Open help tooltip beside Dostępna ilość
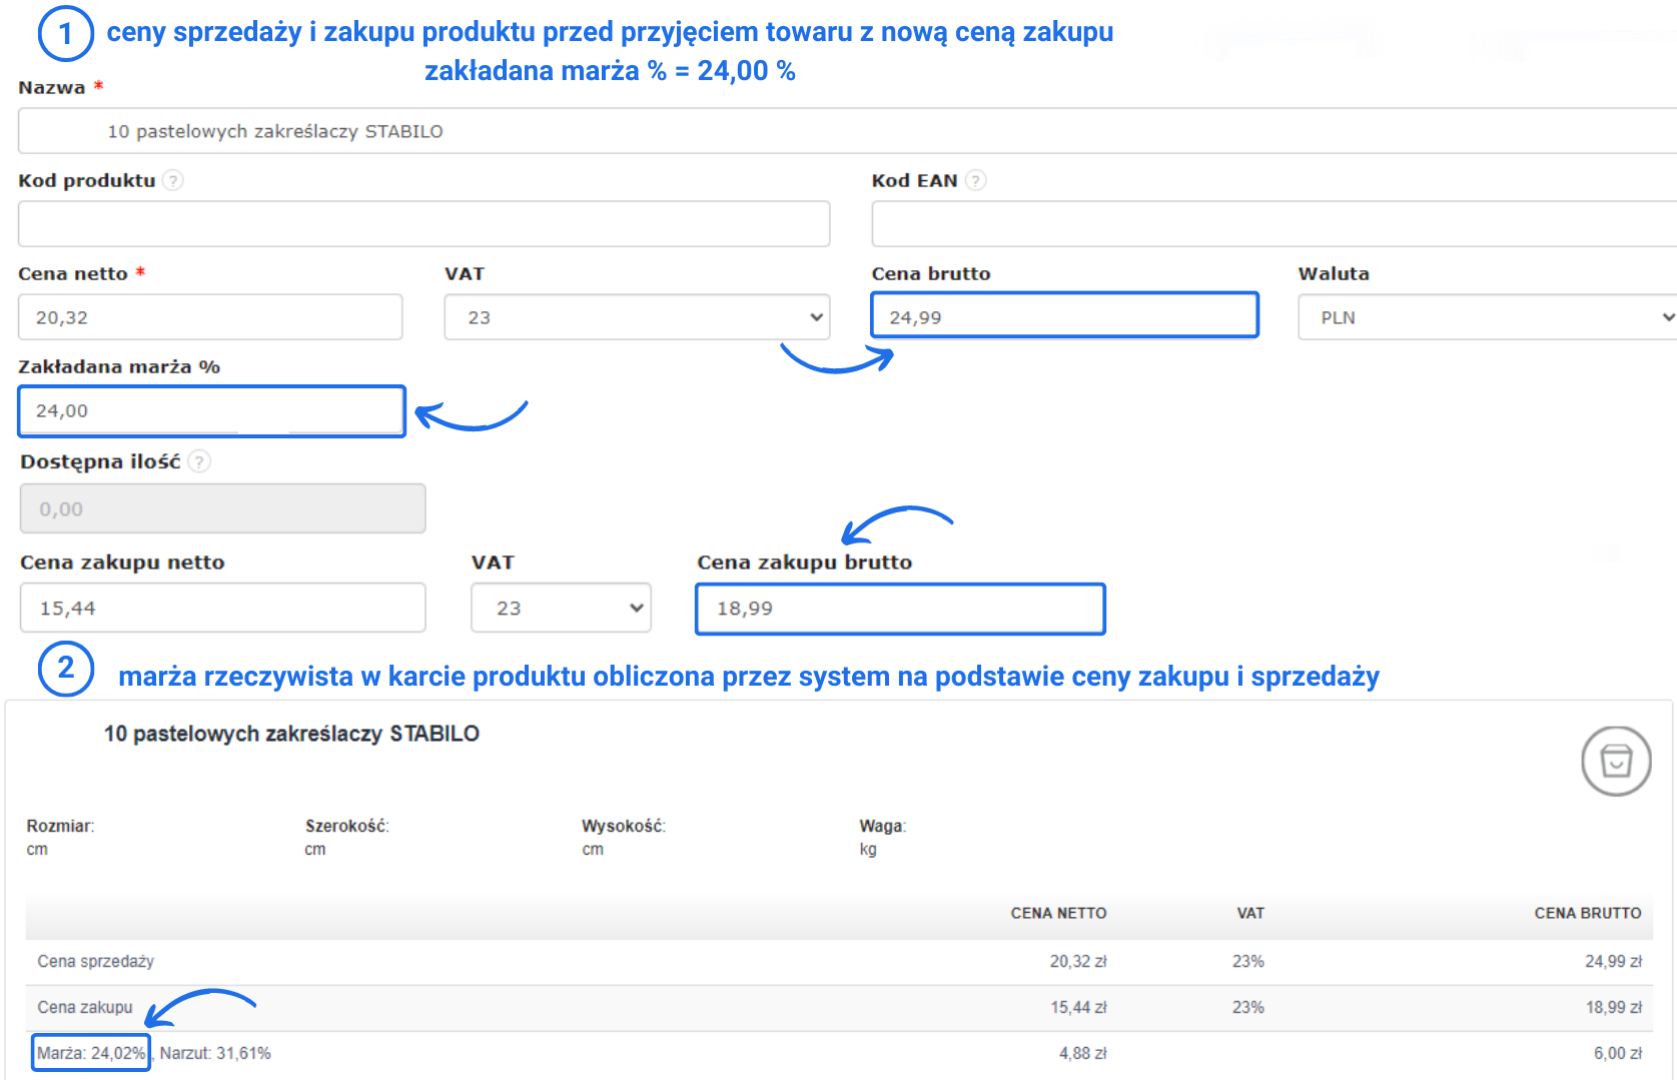1677x1080 pixels. click(x=199, y=462)
